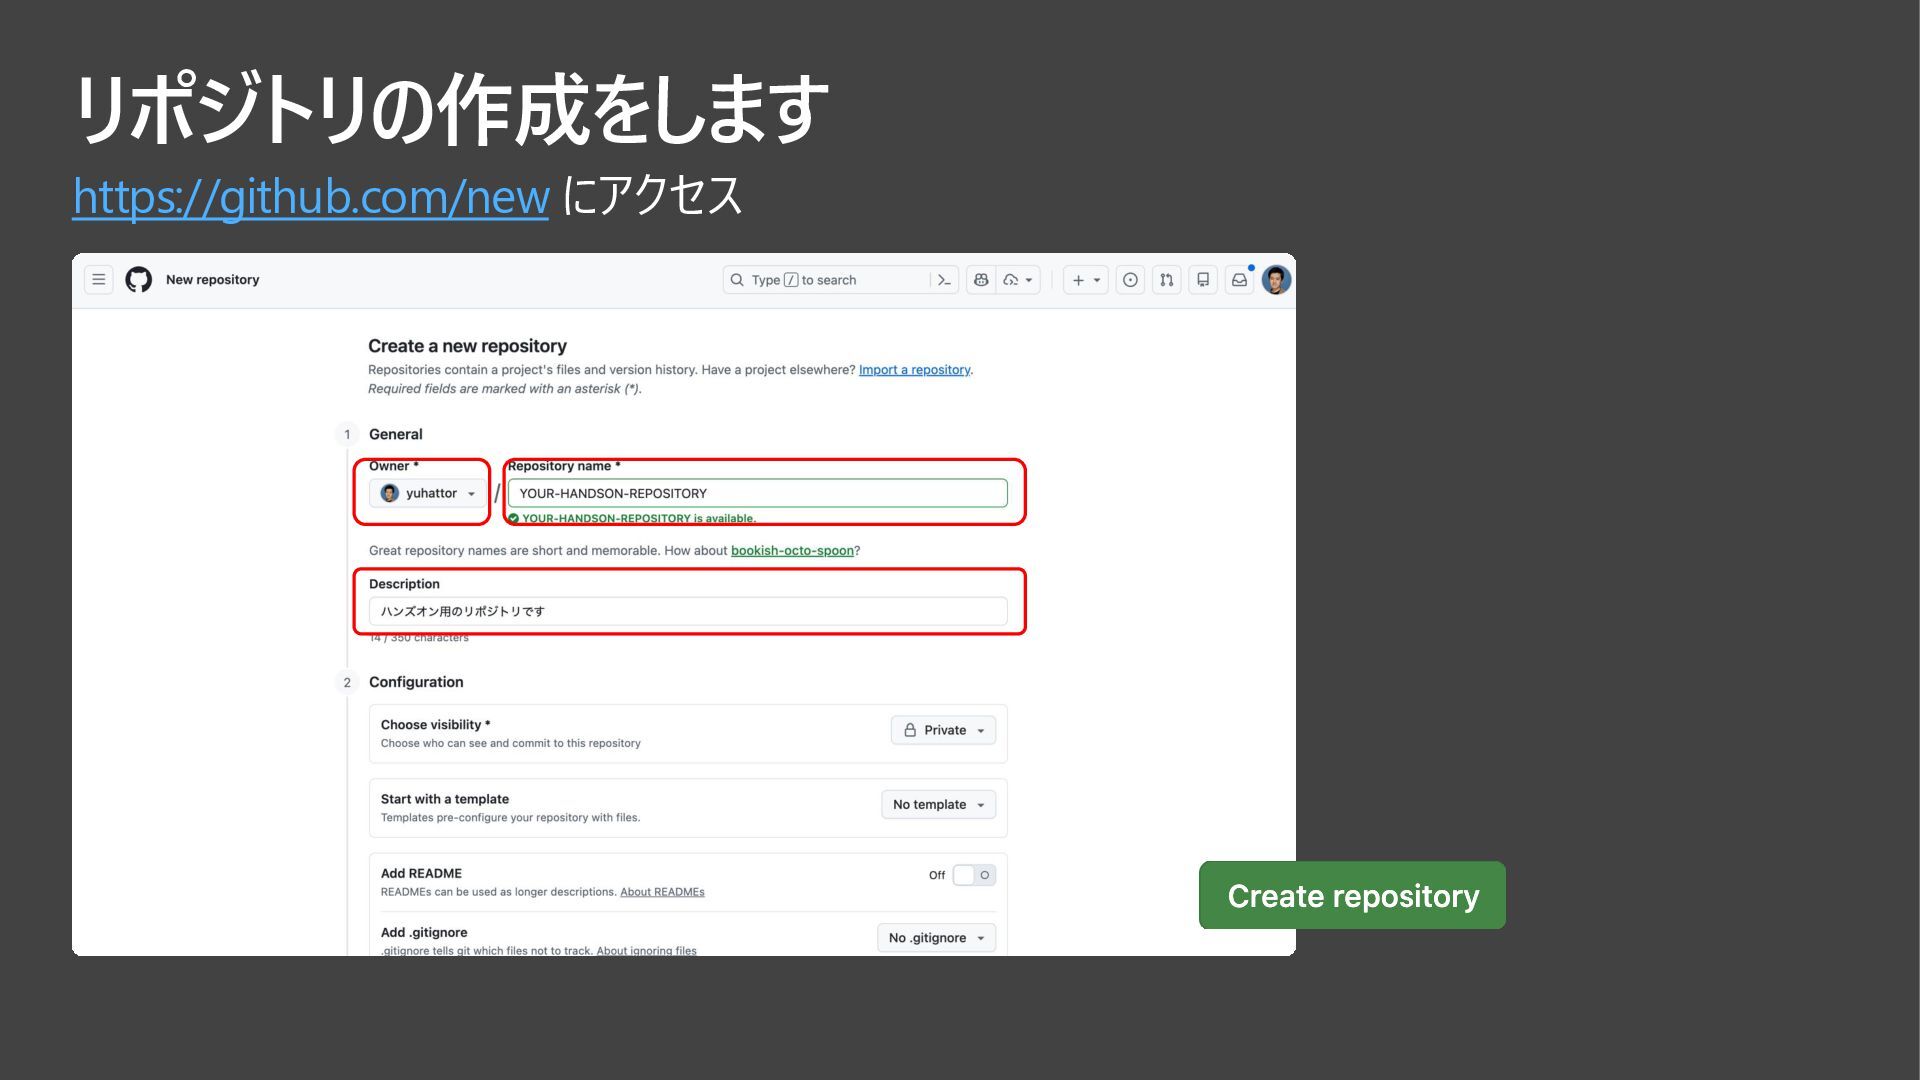Click the Import a repository link
Viewport: 1920px width, 1080px height.
[914, 370]
